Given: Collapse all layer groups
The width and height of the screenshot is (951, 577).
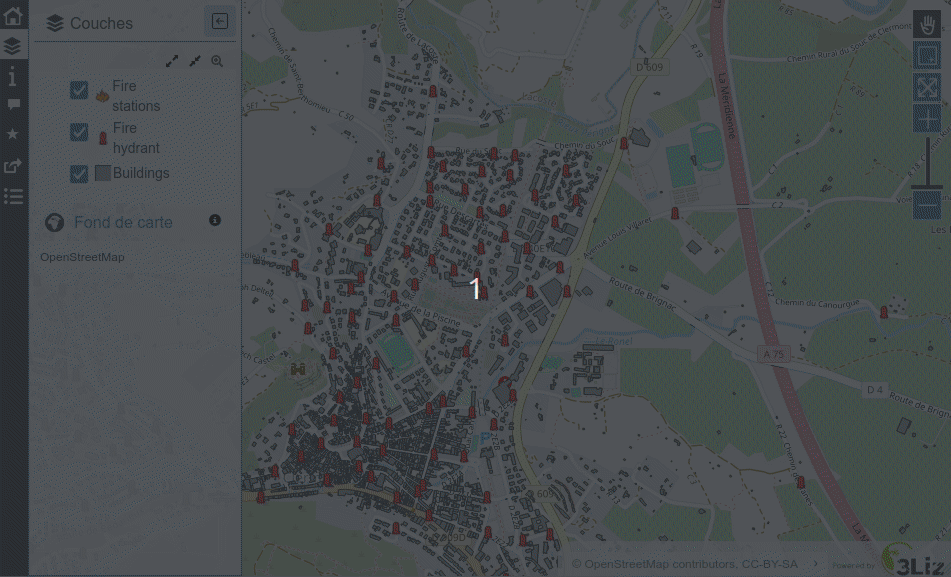Looking at the screenshot, I should 195,61.
